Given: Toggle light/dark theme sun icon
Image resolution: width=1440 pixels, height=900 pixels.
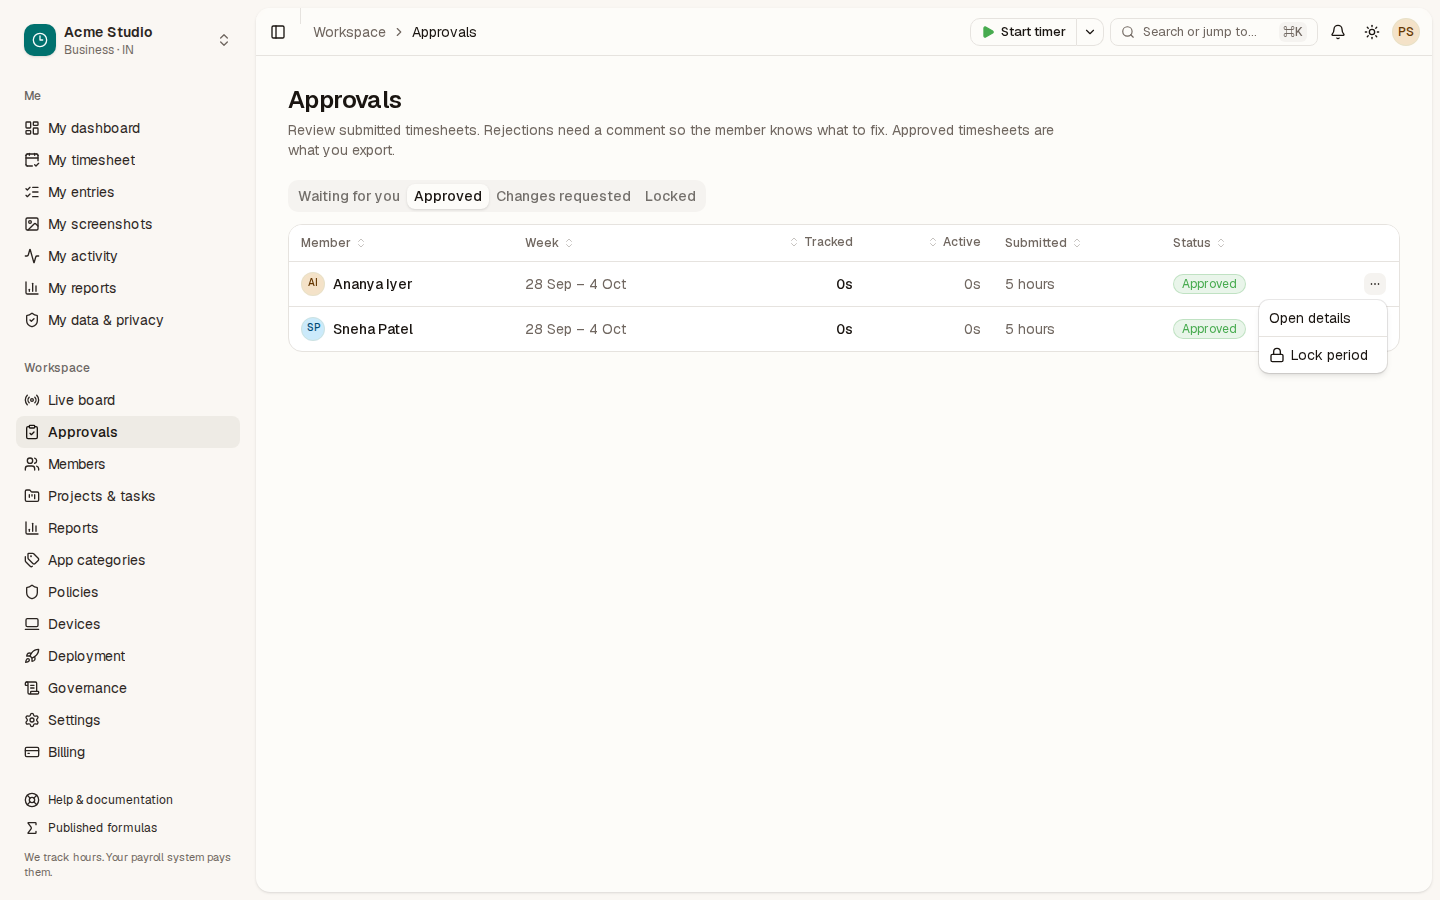Looking at the screenshot, I should pyautogui.click(x=1372, y=32).
